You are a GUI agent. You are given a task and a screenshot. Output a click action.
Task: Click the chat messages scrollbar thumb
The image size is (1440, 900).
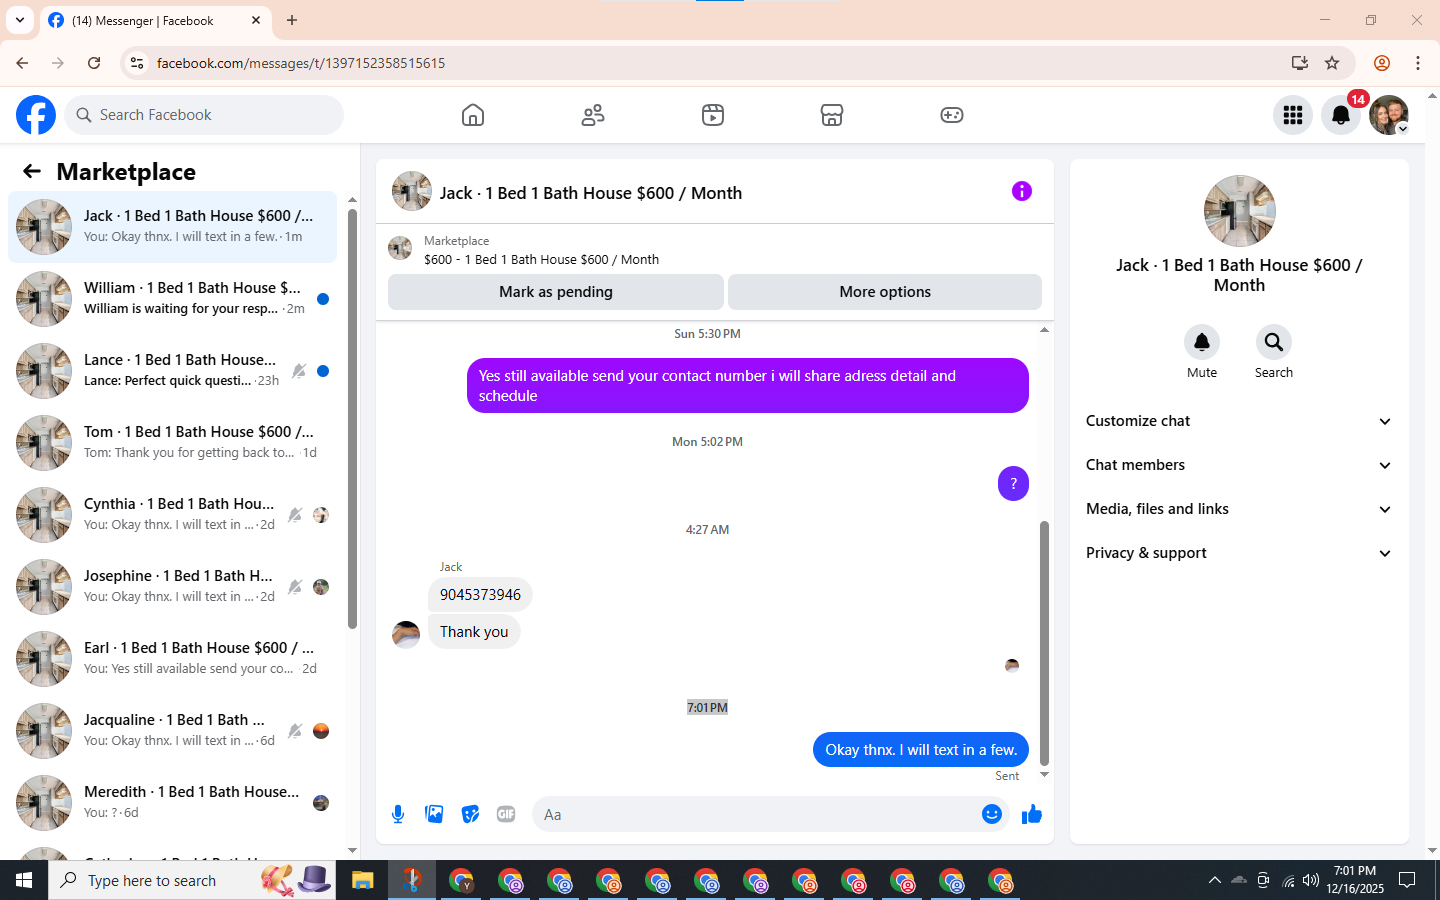[1044, 642]
